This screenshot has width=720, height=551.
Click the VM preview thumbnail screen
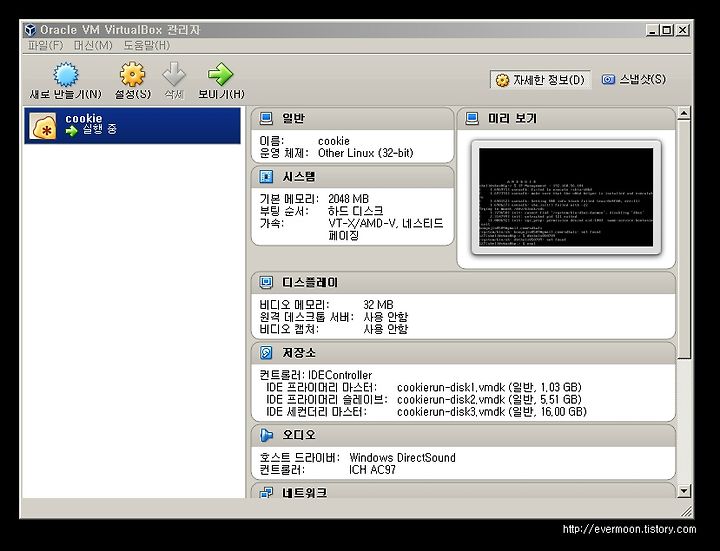pos(566,197)
